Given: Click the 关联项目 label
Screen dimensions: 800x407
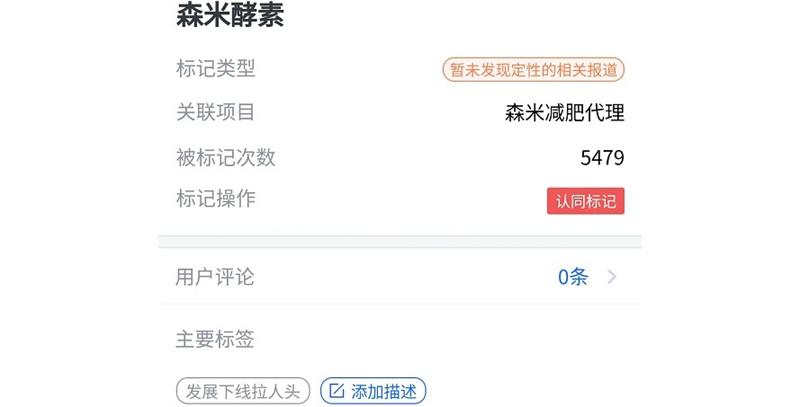Looking at the screenshot, I should click(216, 113).
